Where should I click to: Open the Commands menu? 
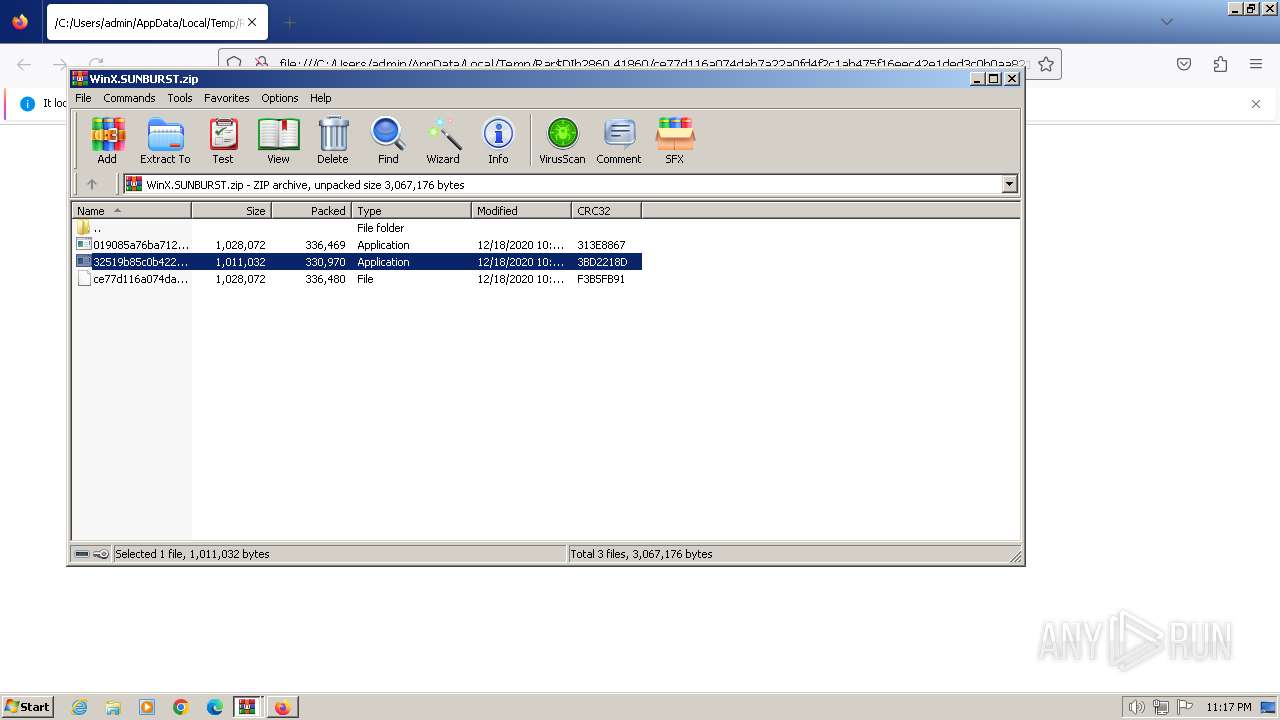click(129, 98)
